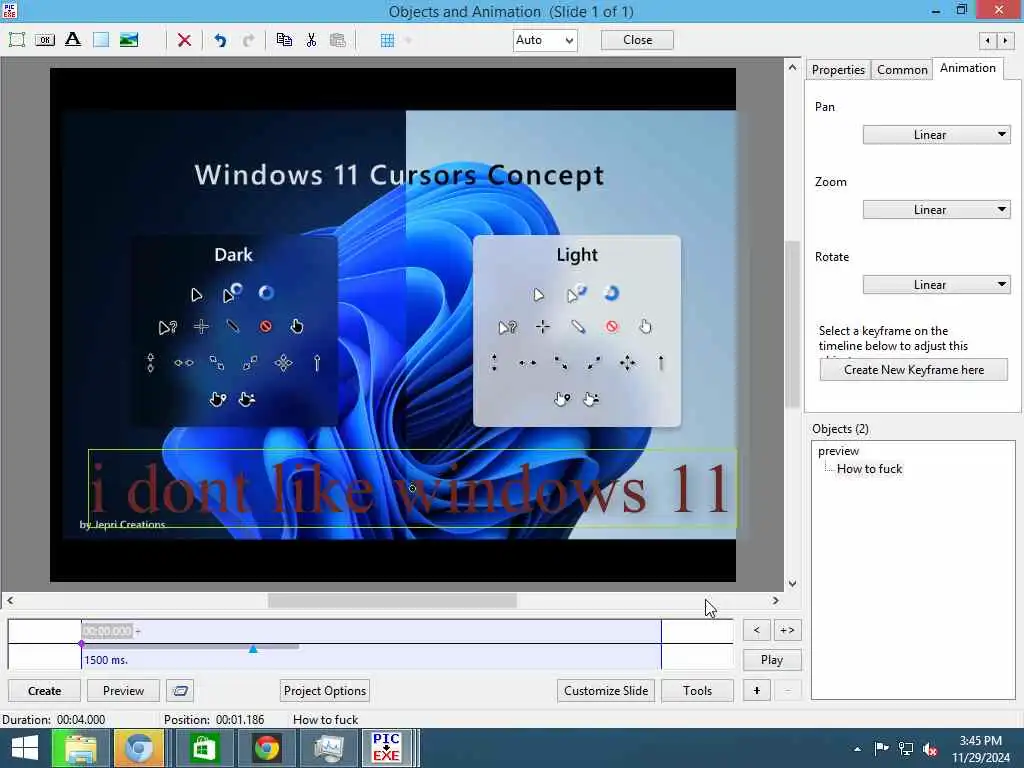Click the Duration 00:04.000 status text

coord(53,720)
